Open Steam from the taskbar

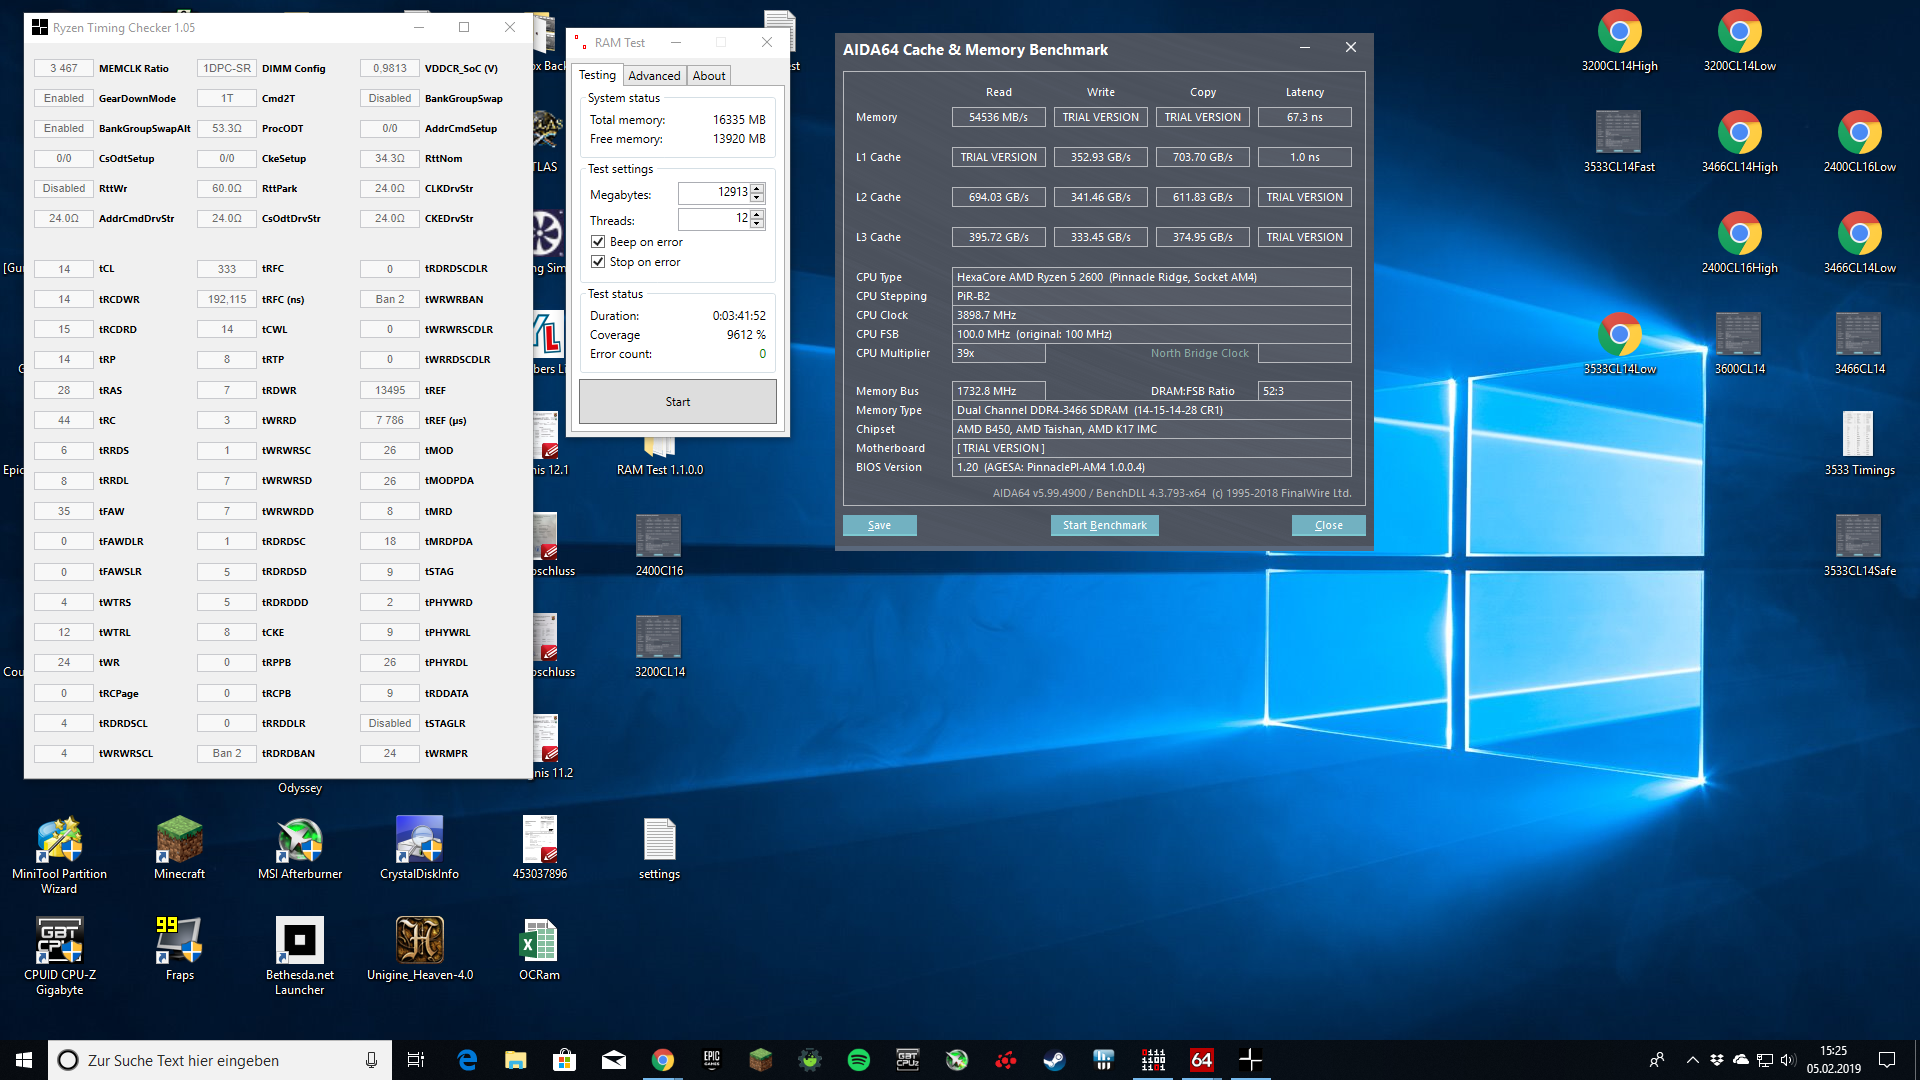pos(1054,1060)
